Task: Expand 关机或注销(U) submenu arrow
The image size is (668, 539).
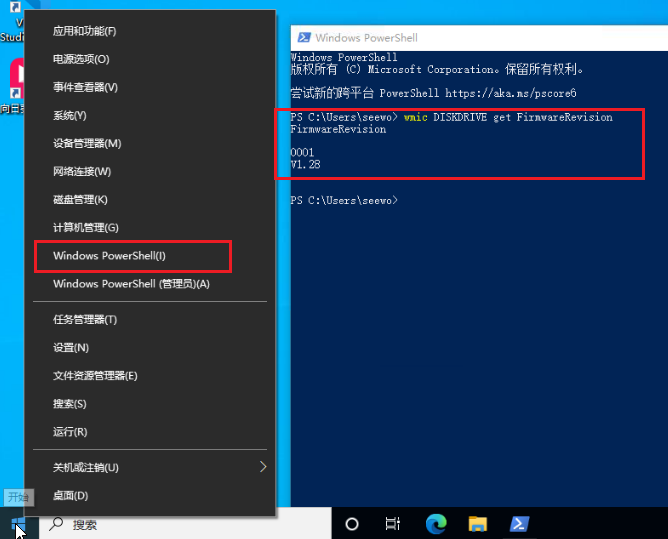Action: coord(263,467)
